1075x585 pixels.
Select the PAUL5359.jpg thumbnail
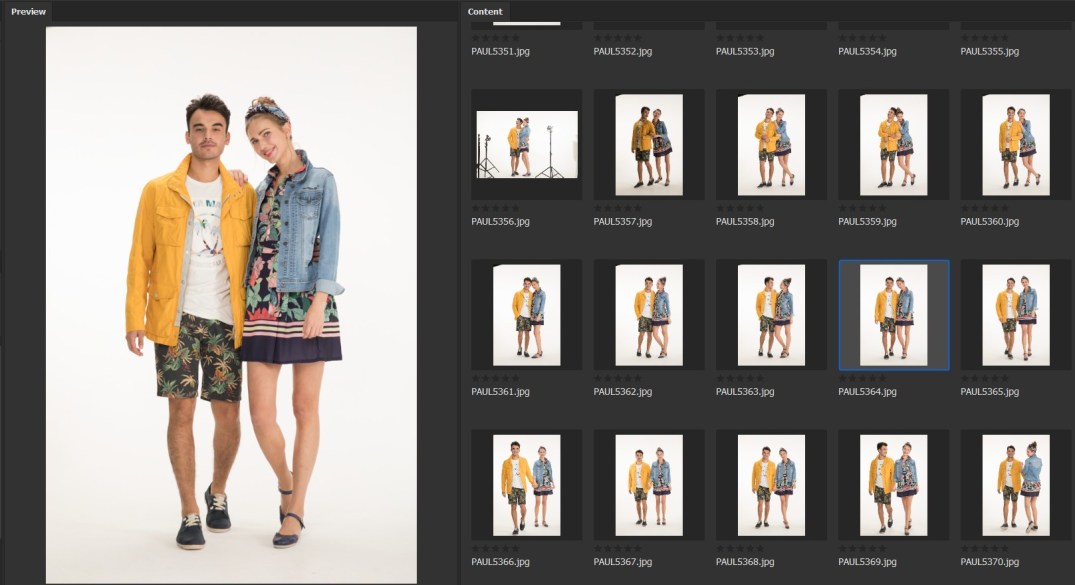(893, 144)
